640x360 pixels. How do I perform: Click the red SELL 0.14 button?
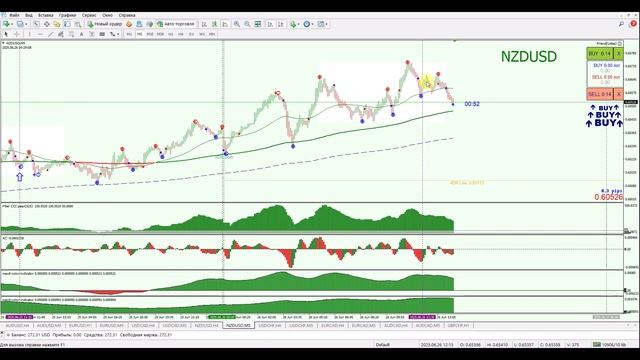[x=600, y=94]
